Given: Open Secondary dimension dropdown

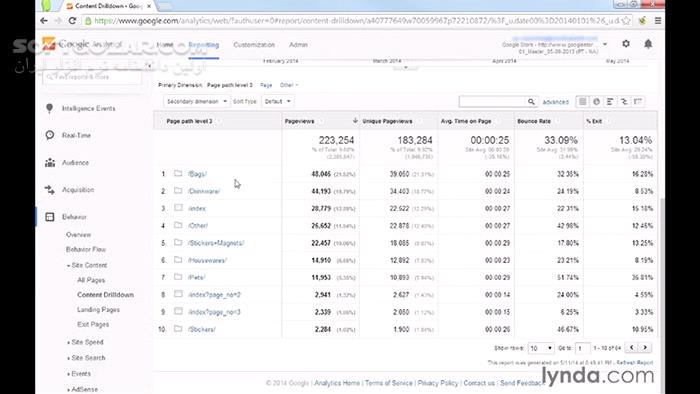Looking at the screenshot, I should [196, 102].
